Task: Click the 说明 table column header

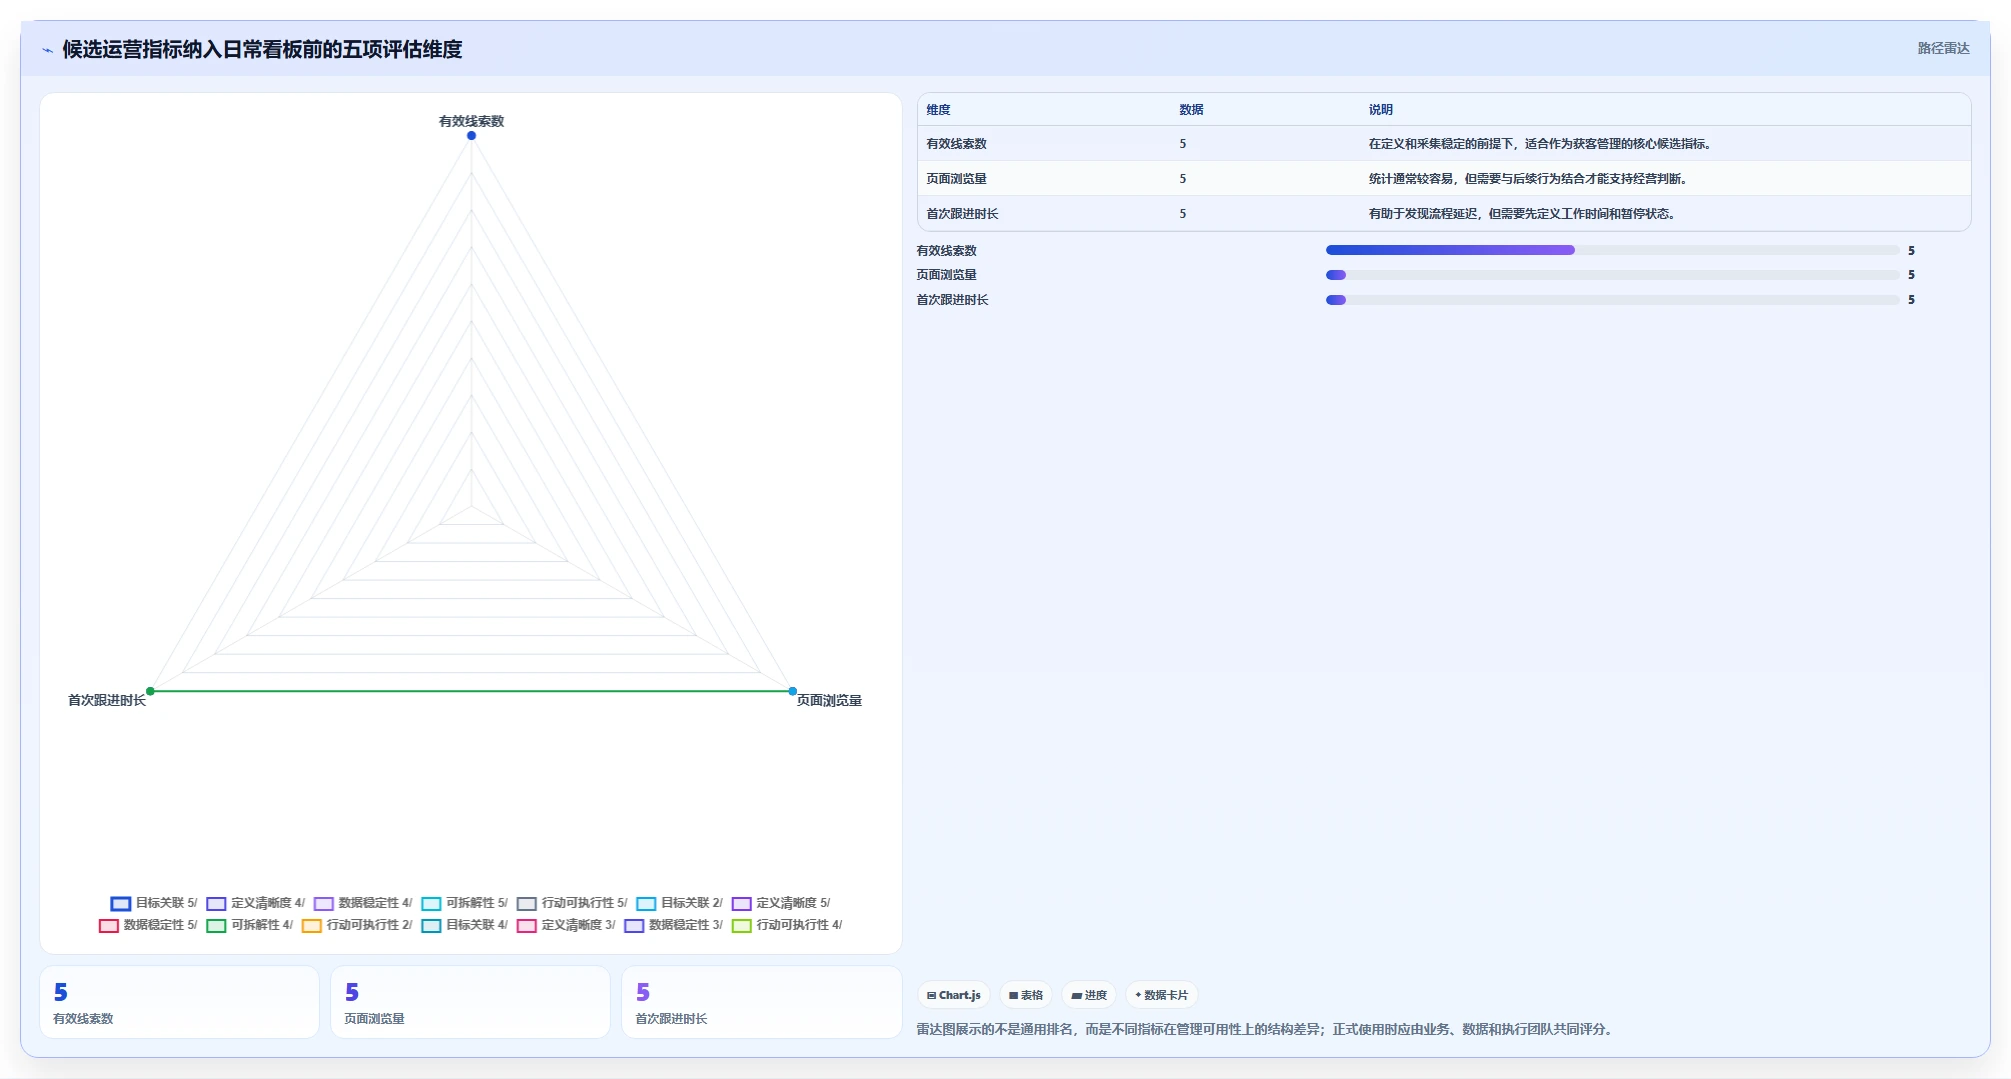Action: point(1380,110)
